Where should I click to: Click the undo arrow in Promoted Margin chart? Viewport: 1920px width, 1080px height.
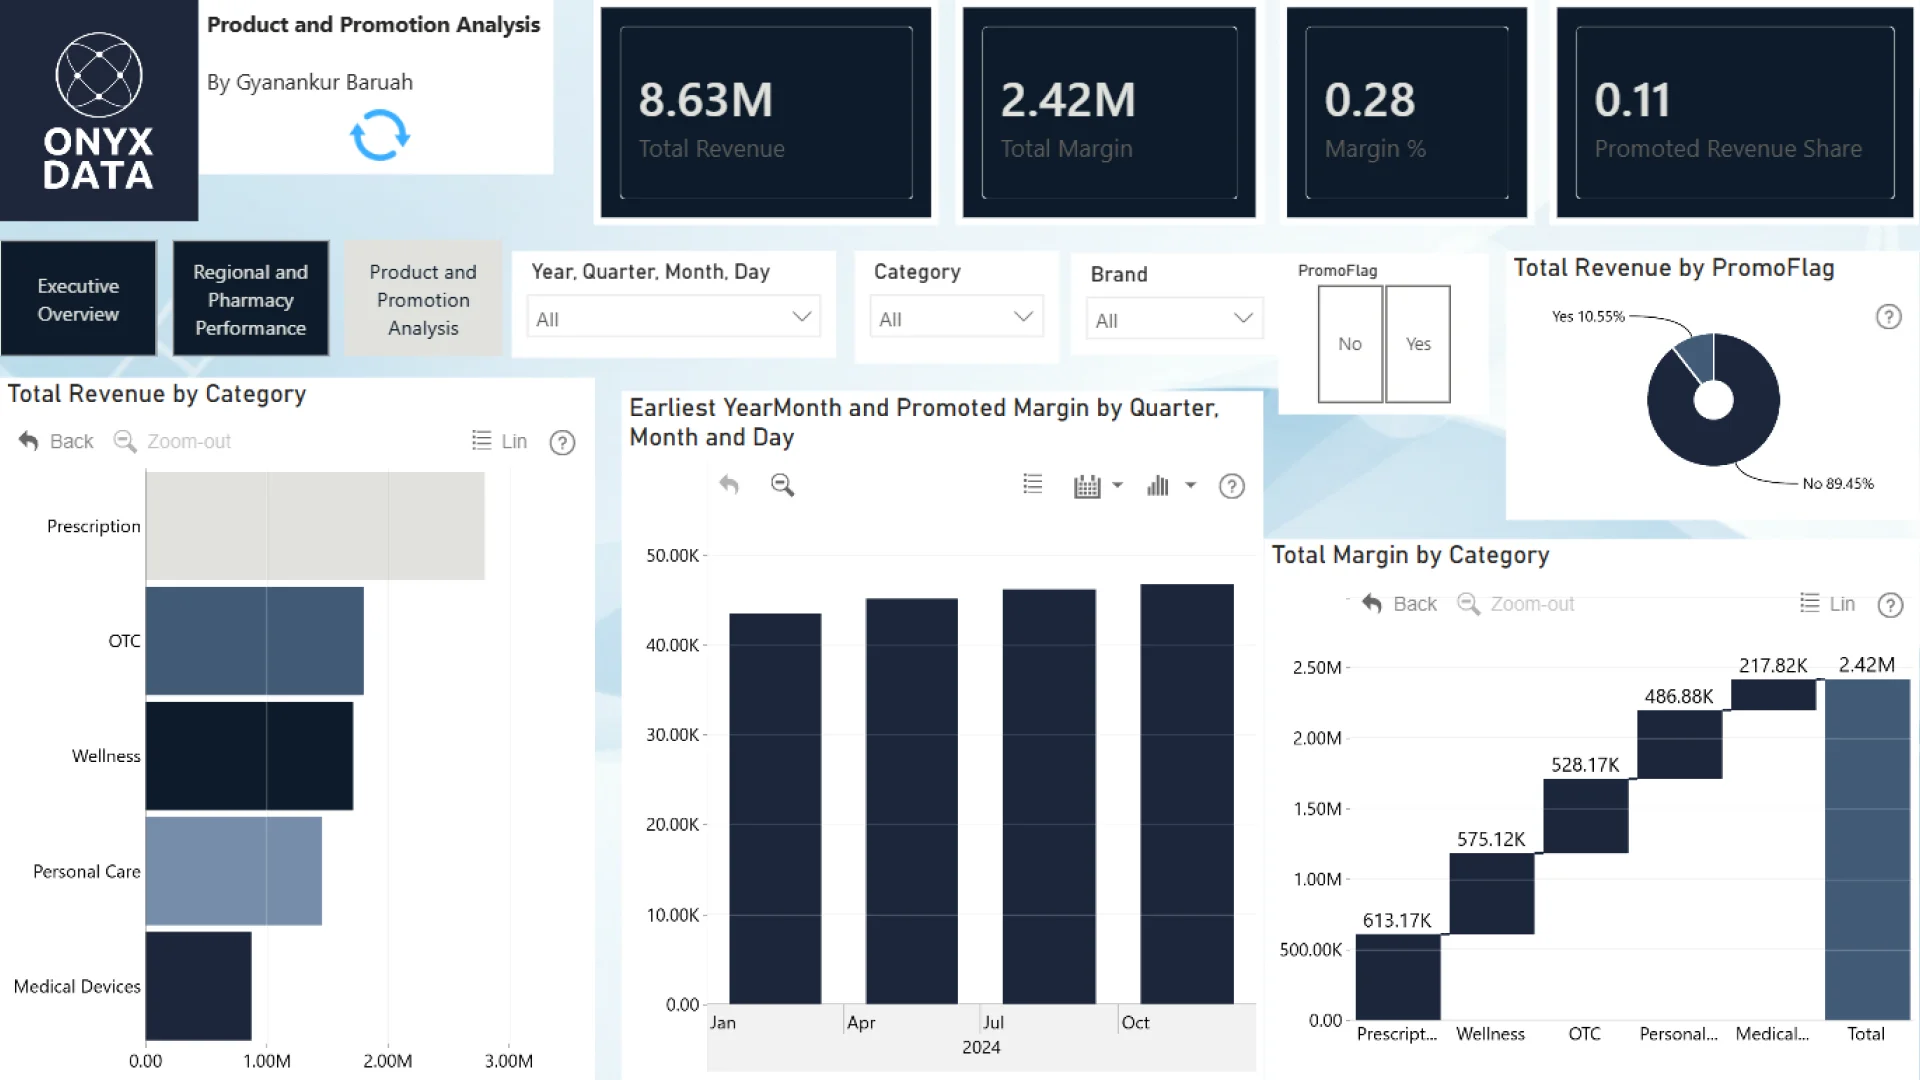click(x=729, y=485)
